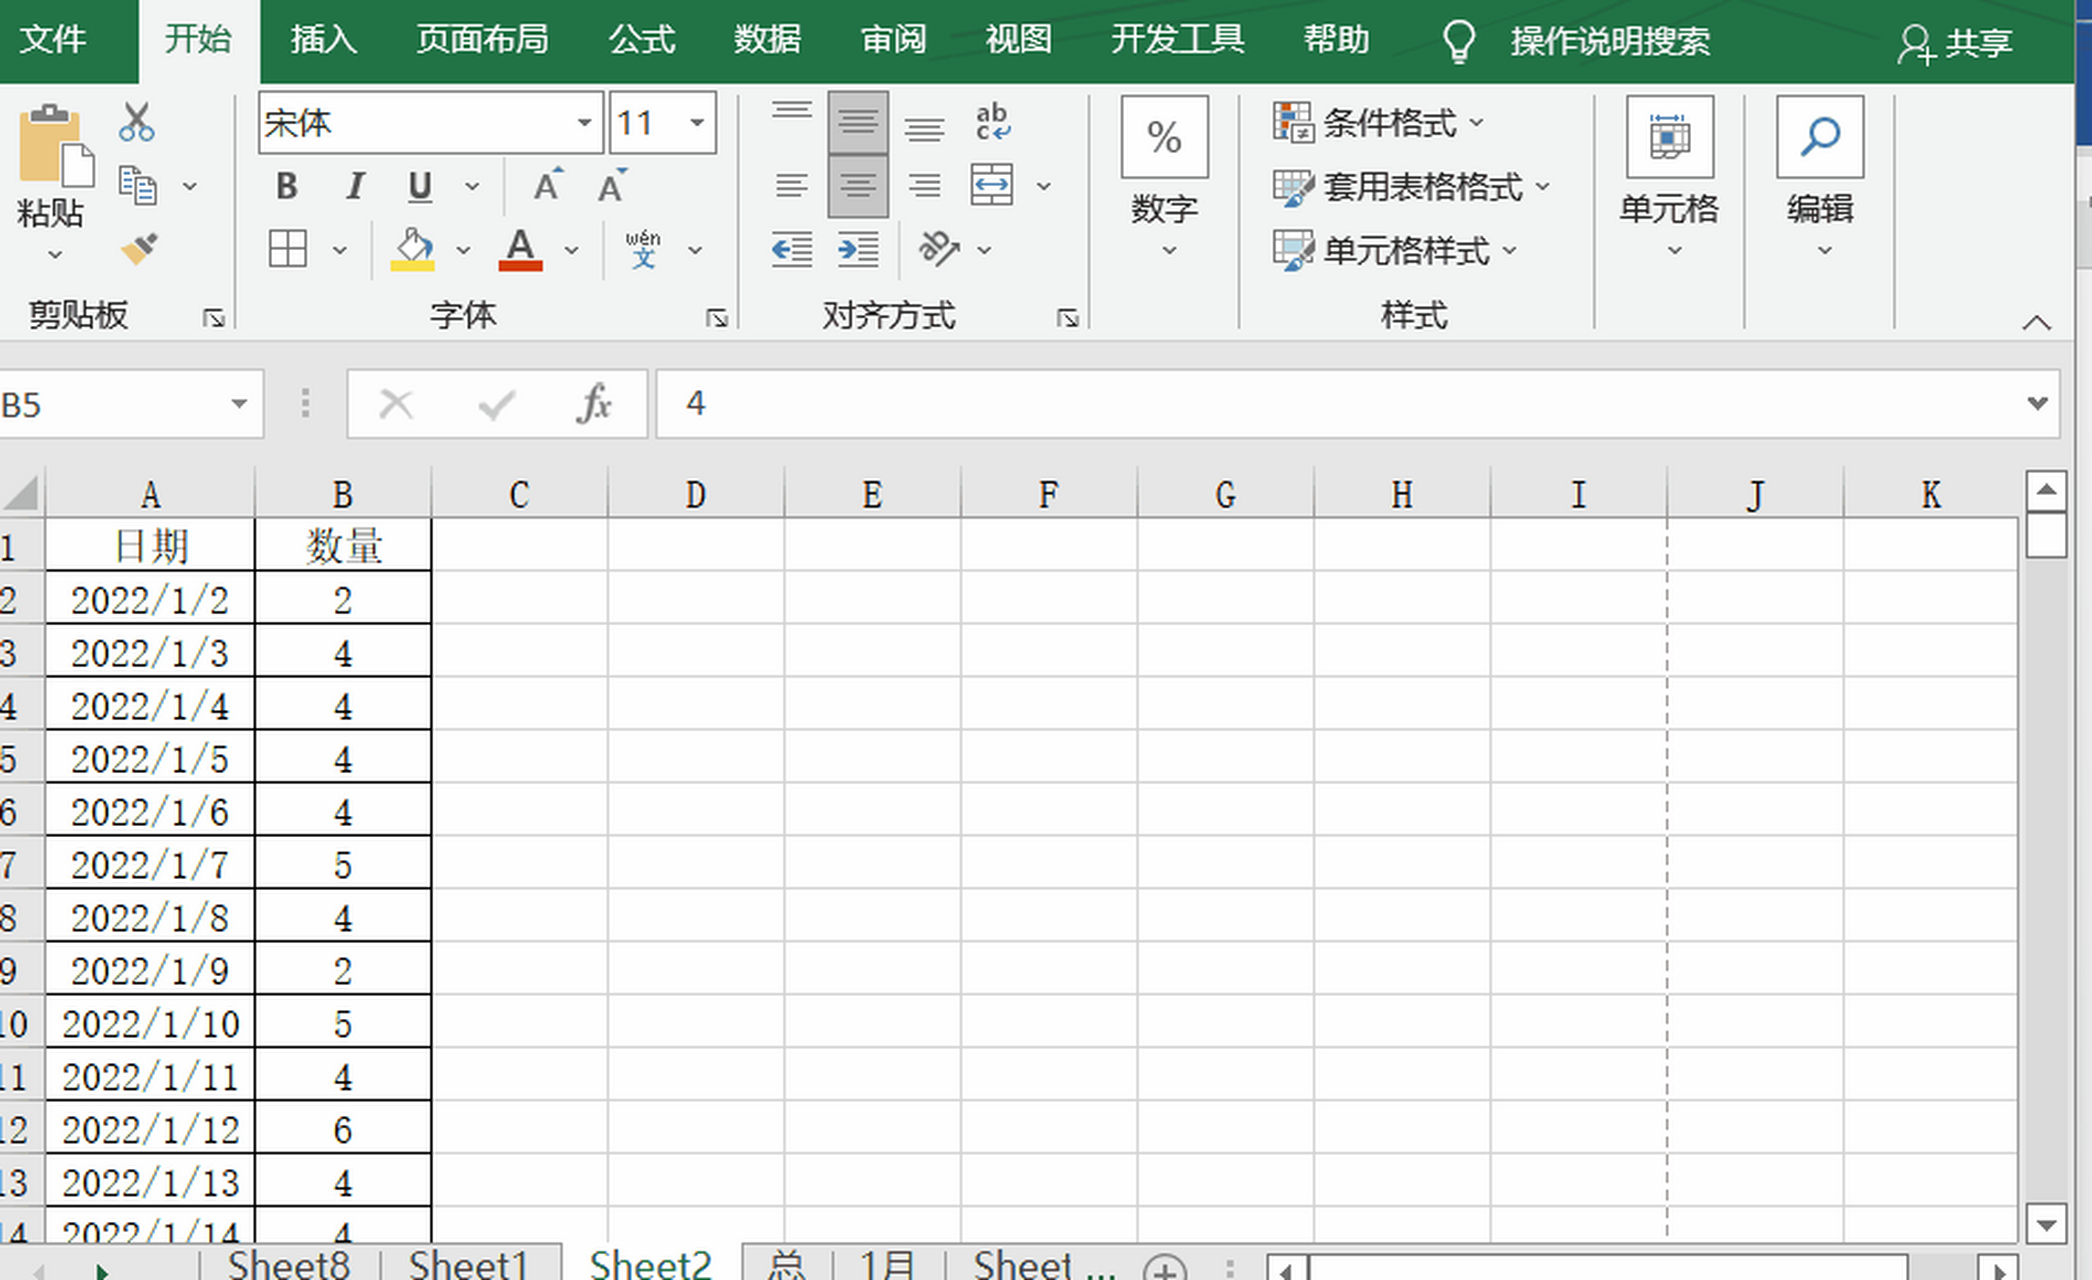Activate the Format Painter tool
Image resolution: width=2092 pixels, height=1280 pixels.
pos(140,248)
